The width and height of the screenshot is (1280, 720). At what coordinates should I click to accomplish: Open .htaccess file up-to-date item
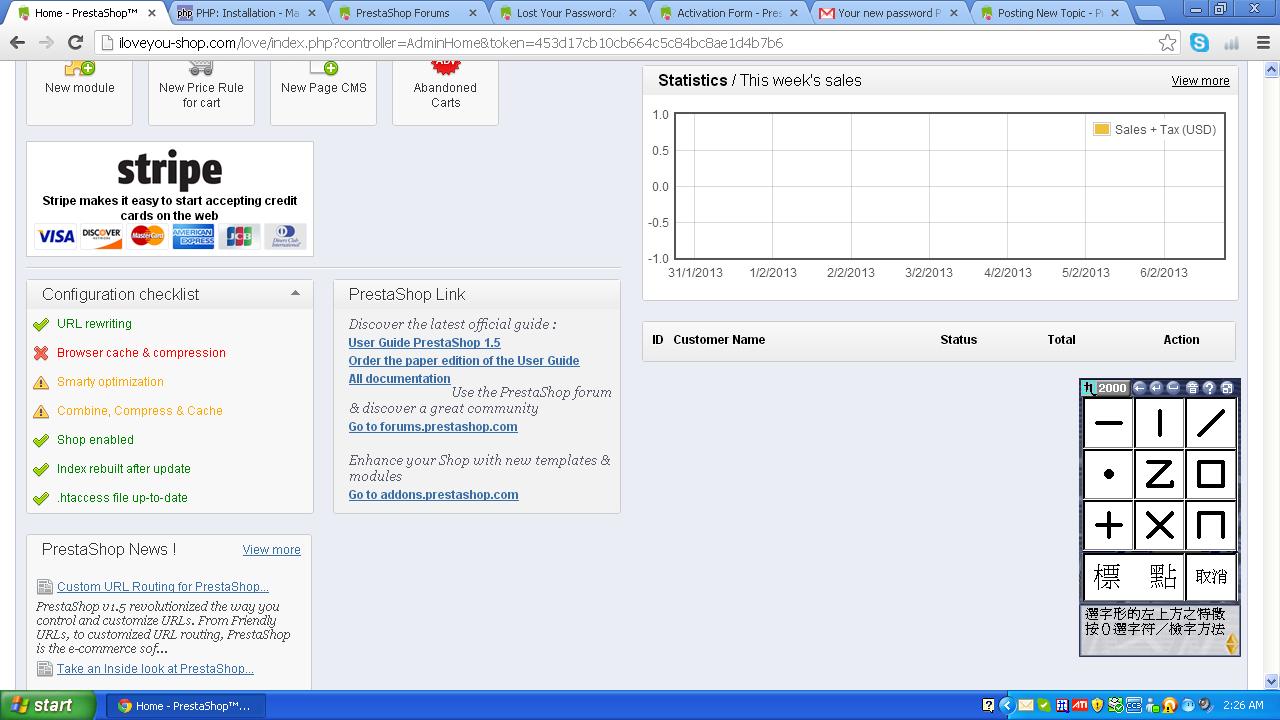pos(122,498)
